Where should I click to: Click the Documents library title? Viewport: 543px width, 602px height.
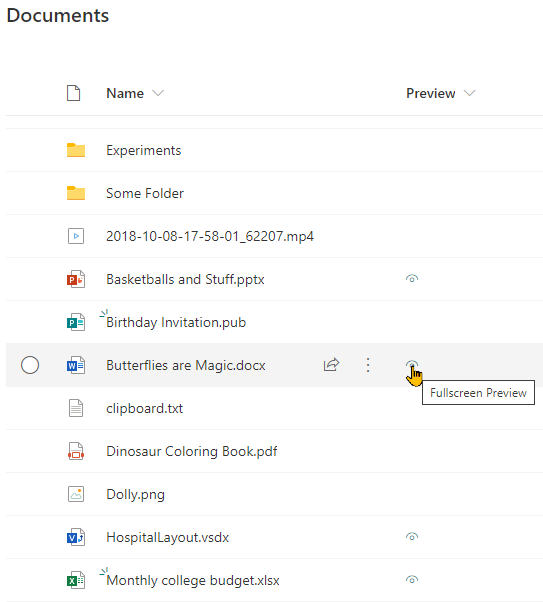(x=58, y=15)
